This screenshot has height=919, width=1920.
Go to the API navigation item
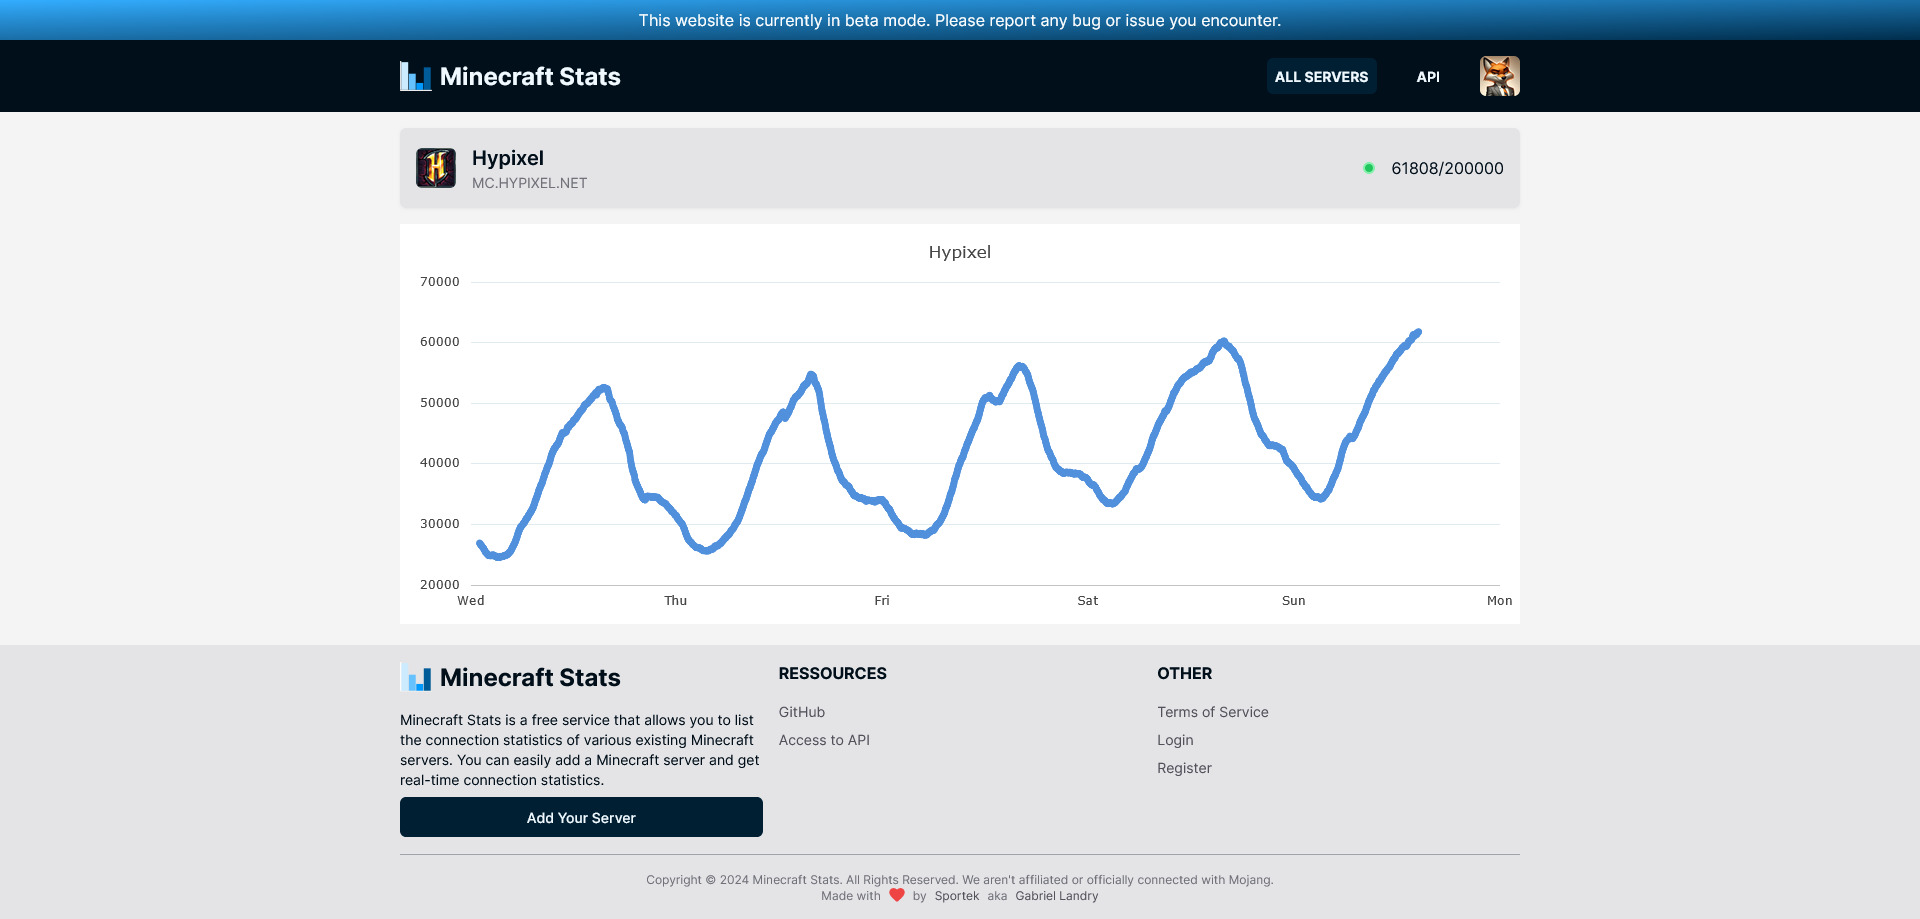[x=1428, y=76]
